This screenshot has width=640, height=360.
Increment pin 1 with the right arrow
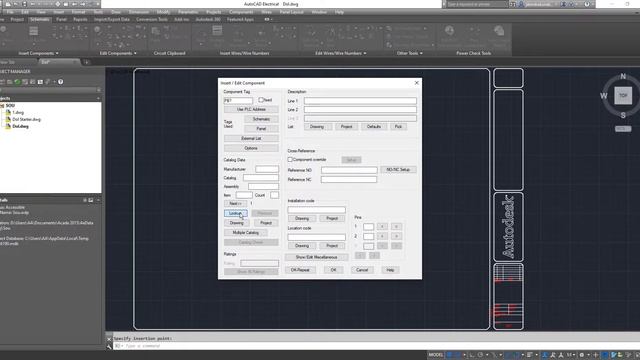[x=396, y=227]
